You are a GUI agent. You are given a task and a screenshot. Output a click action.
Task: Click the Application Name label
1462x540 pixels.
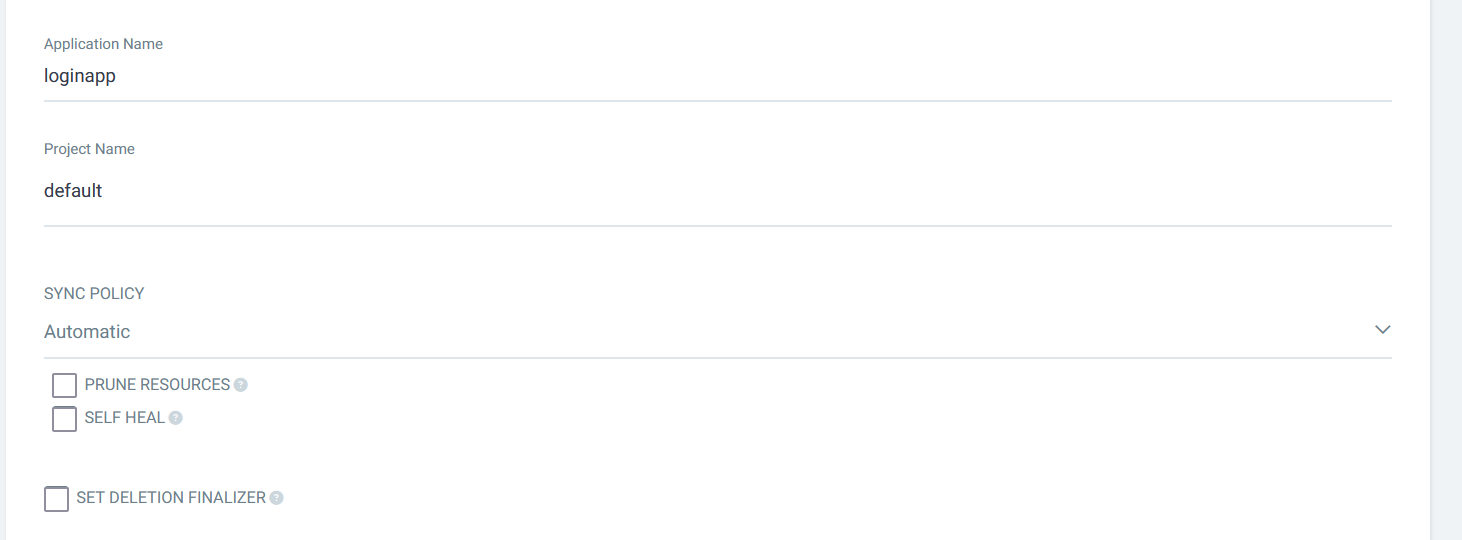[103, 44]
